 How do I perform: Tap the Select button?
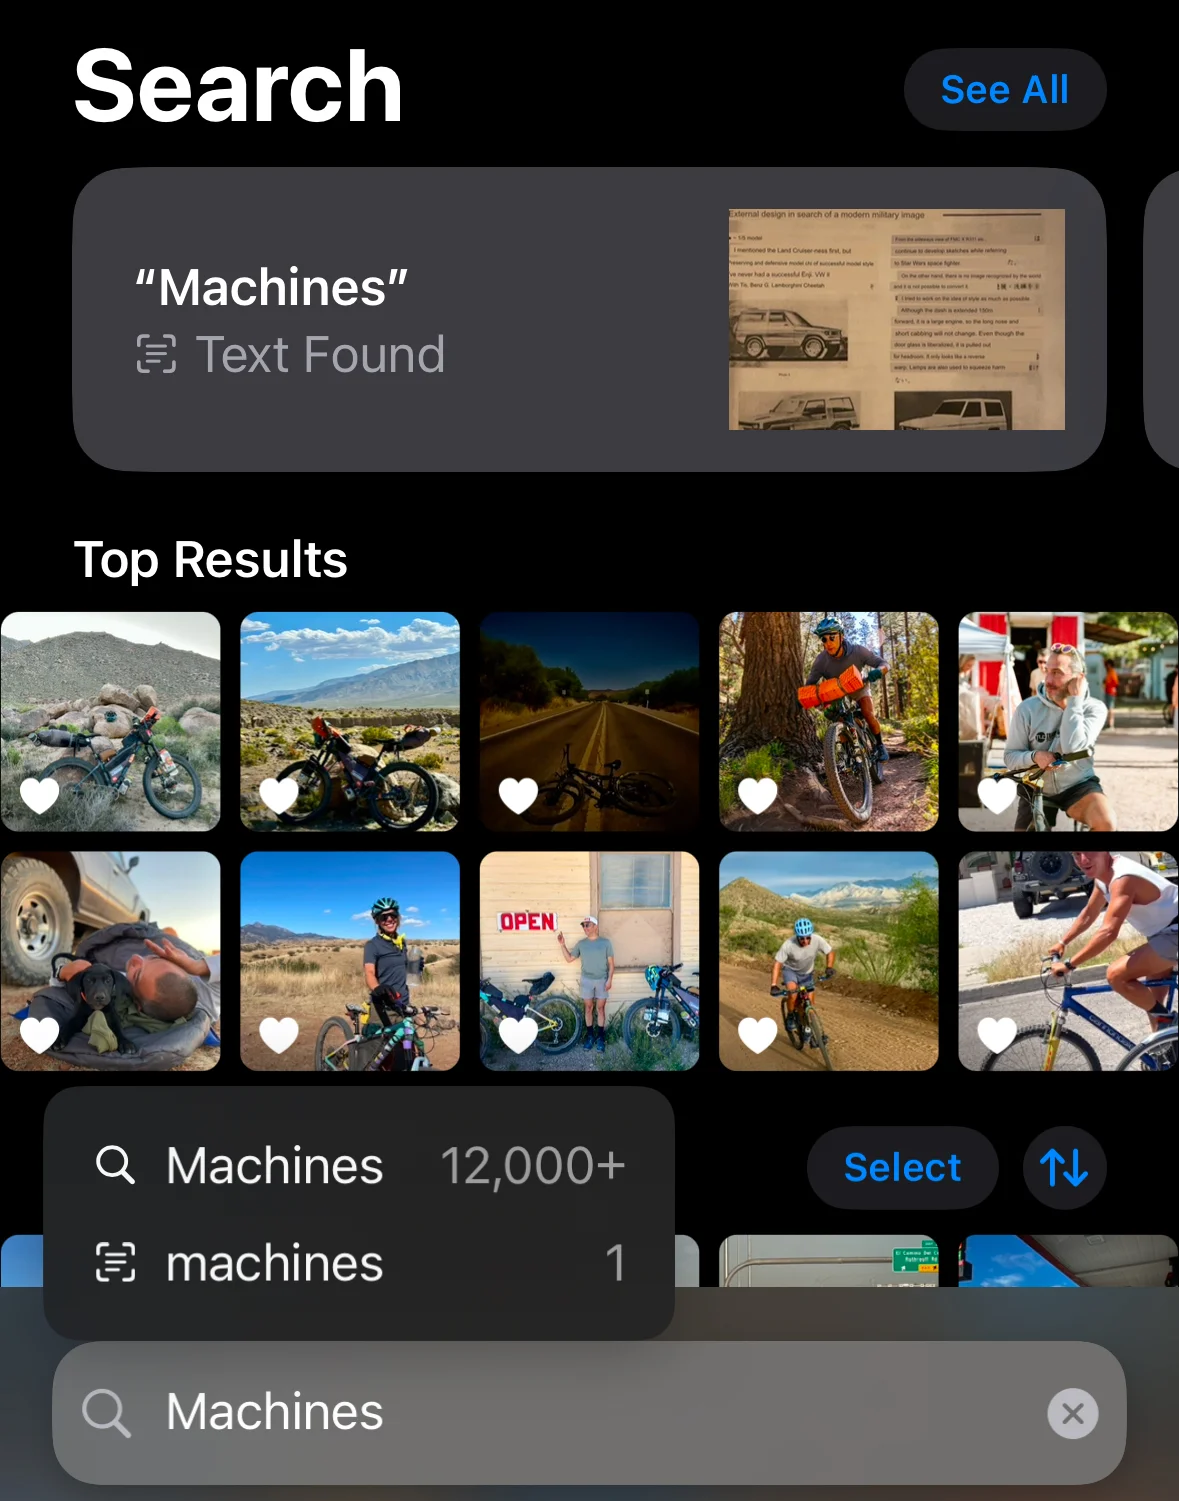902,1167
